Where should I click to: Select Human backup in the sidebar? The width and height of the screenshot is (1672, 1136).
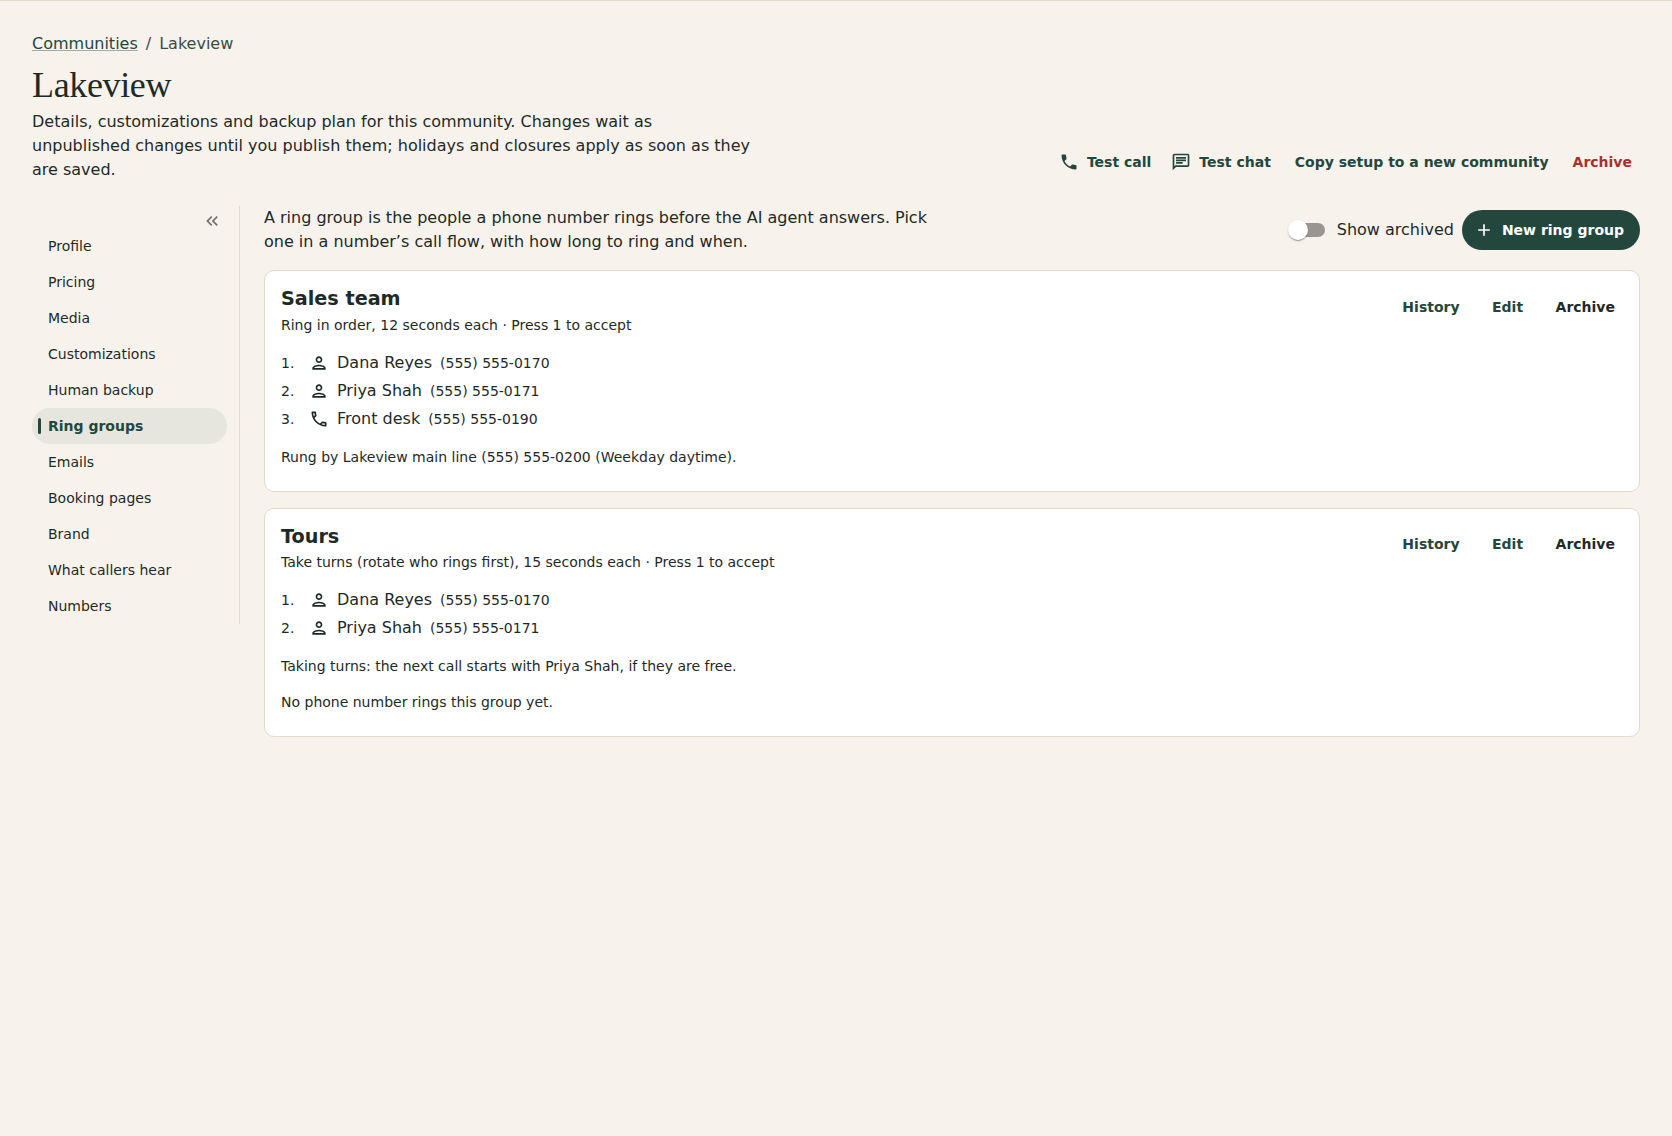coord(130,390)
